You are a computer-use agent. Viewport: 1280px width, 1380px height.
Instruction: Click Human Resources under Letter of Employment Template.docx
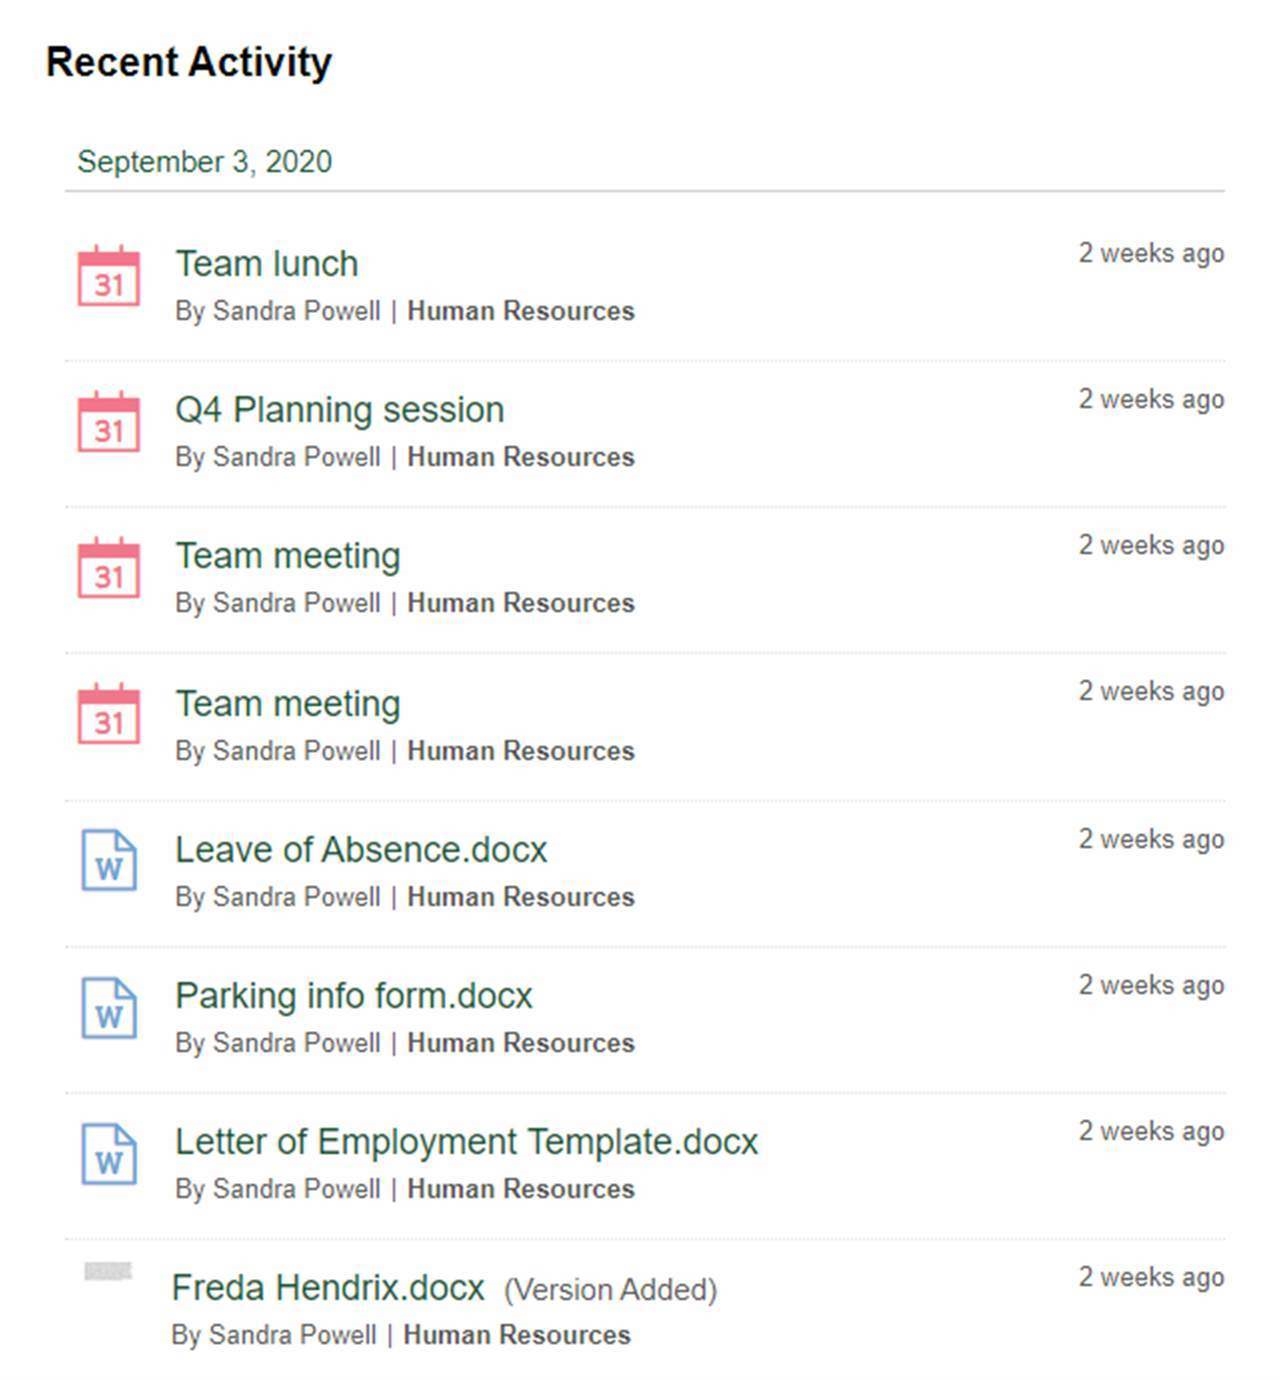(x=521, y=1189)
